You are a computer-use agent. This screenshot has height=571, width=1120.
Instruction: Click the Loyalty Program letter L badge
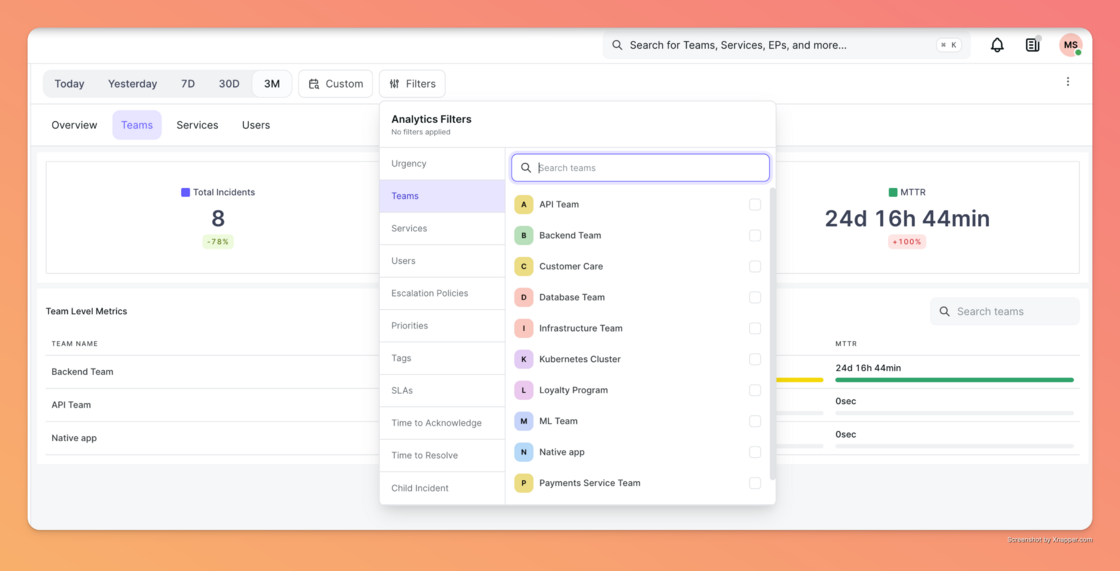[x=524, y=390]
